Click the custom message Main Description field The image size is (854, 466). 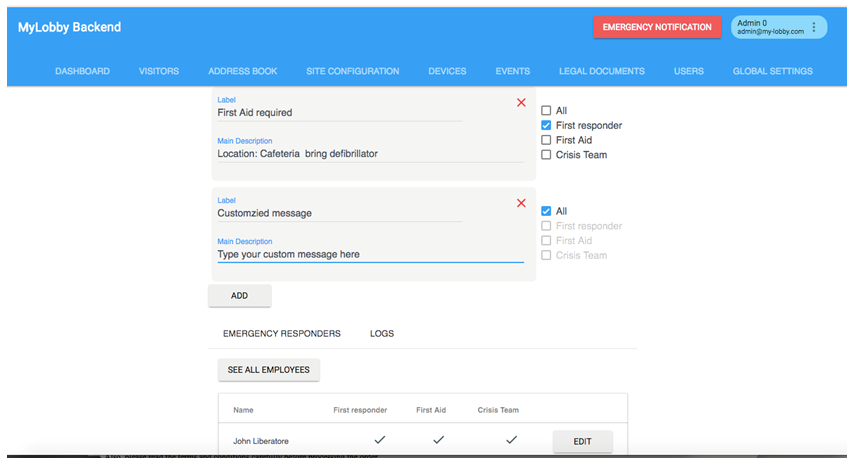[x=370, y=255]
